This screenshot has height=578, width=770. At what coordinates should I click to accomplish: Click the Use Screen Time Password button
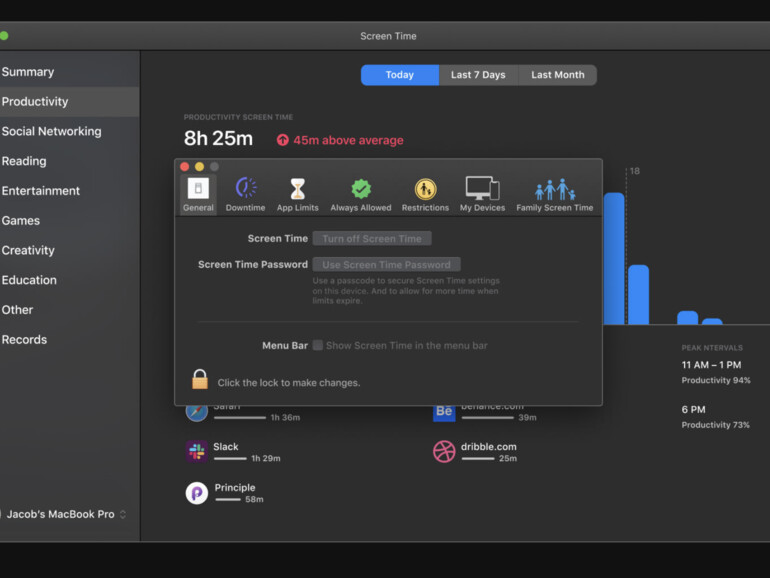386,265
